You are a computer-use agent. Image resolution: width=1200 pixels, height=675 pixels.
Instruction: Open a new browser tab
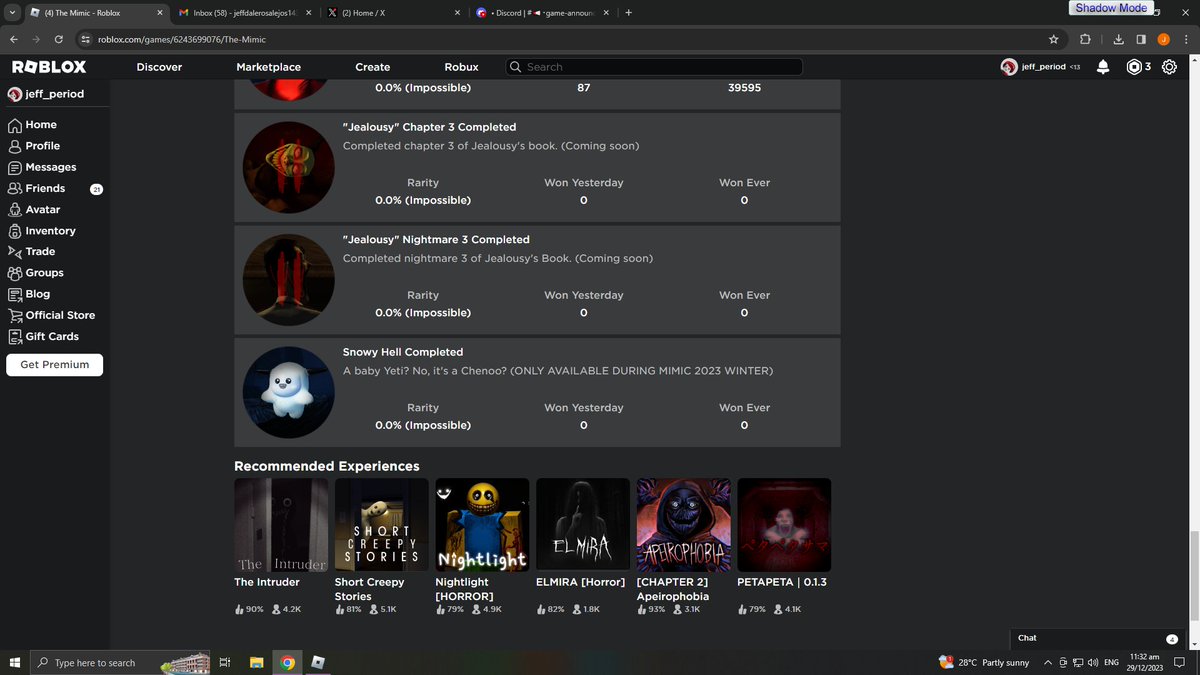[x=628, y=13]
